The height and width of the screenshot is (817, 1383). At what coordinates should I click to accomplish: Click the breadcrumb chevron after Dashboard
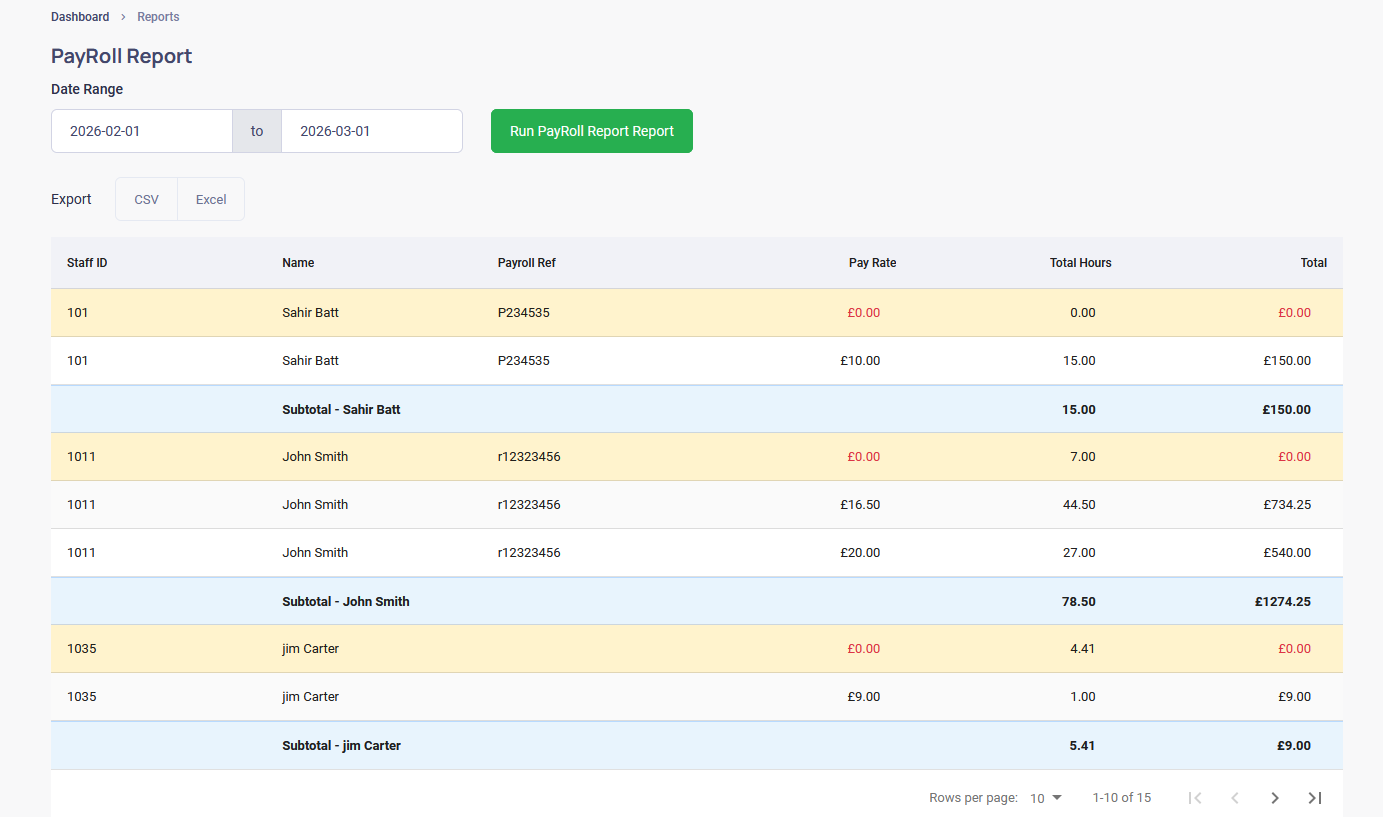click(123, 16)
